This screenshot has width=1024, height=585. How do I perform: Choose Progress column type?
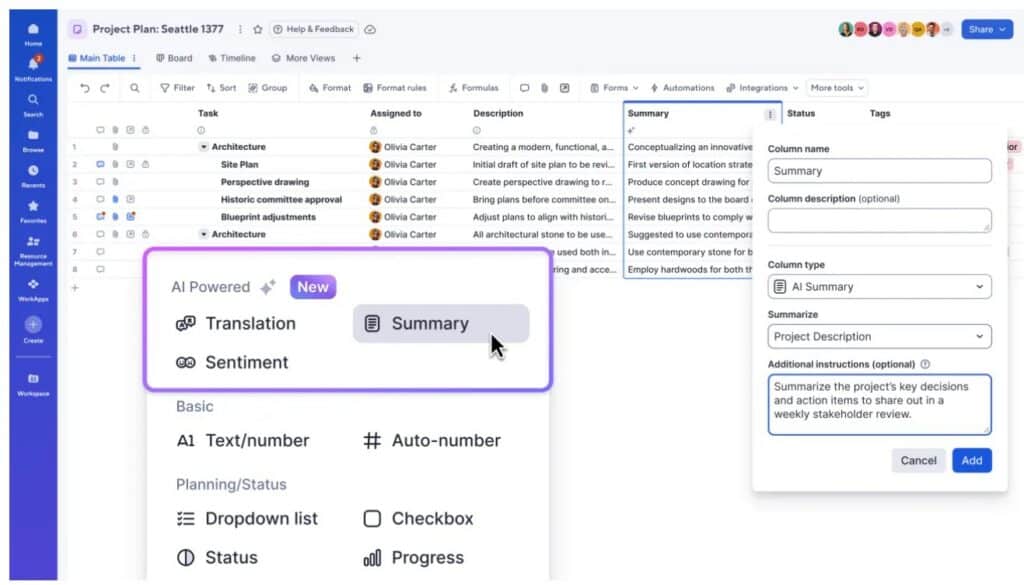coord(413,558)
